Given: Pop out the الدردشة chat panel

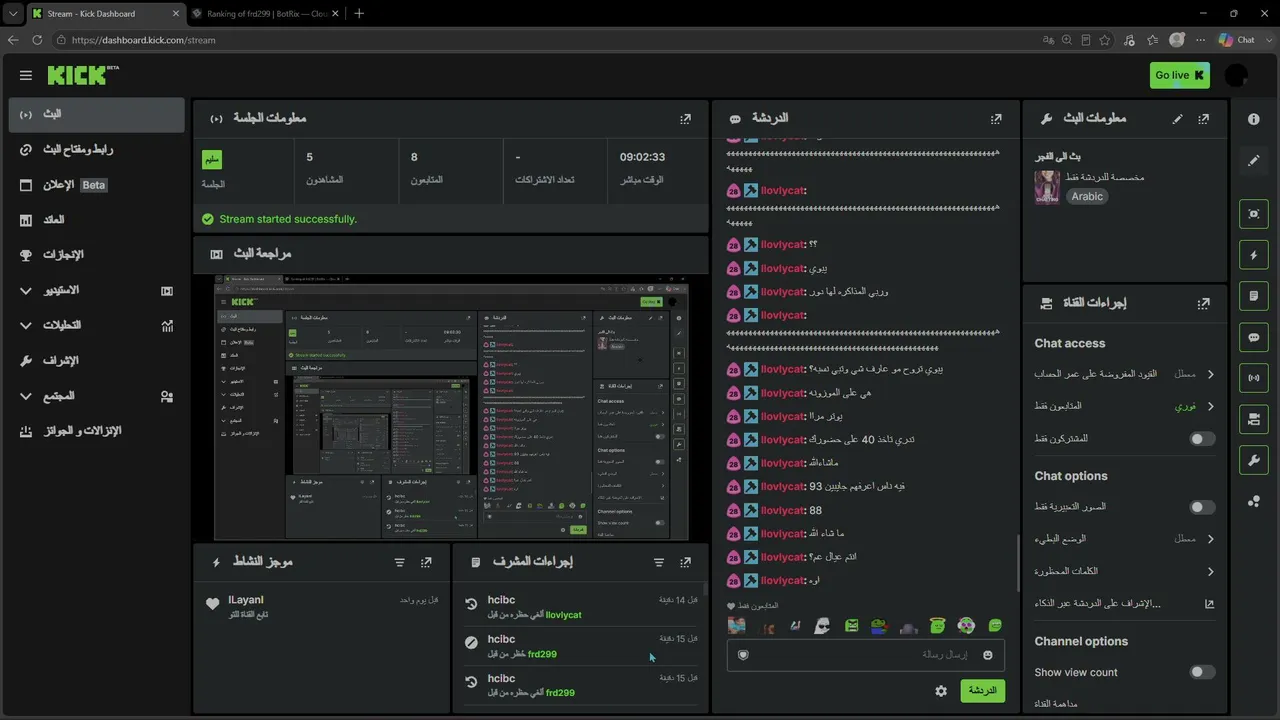Looking at the screenshot, I should [996, 118].
